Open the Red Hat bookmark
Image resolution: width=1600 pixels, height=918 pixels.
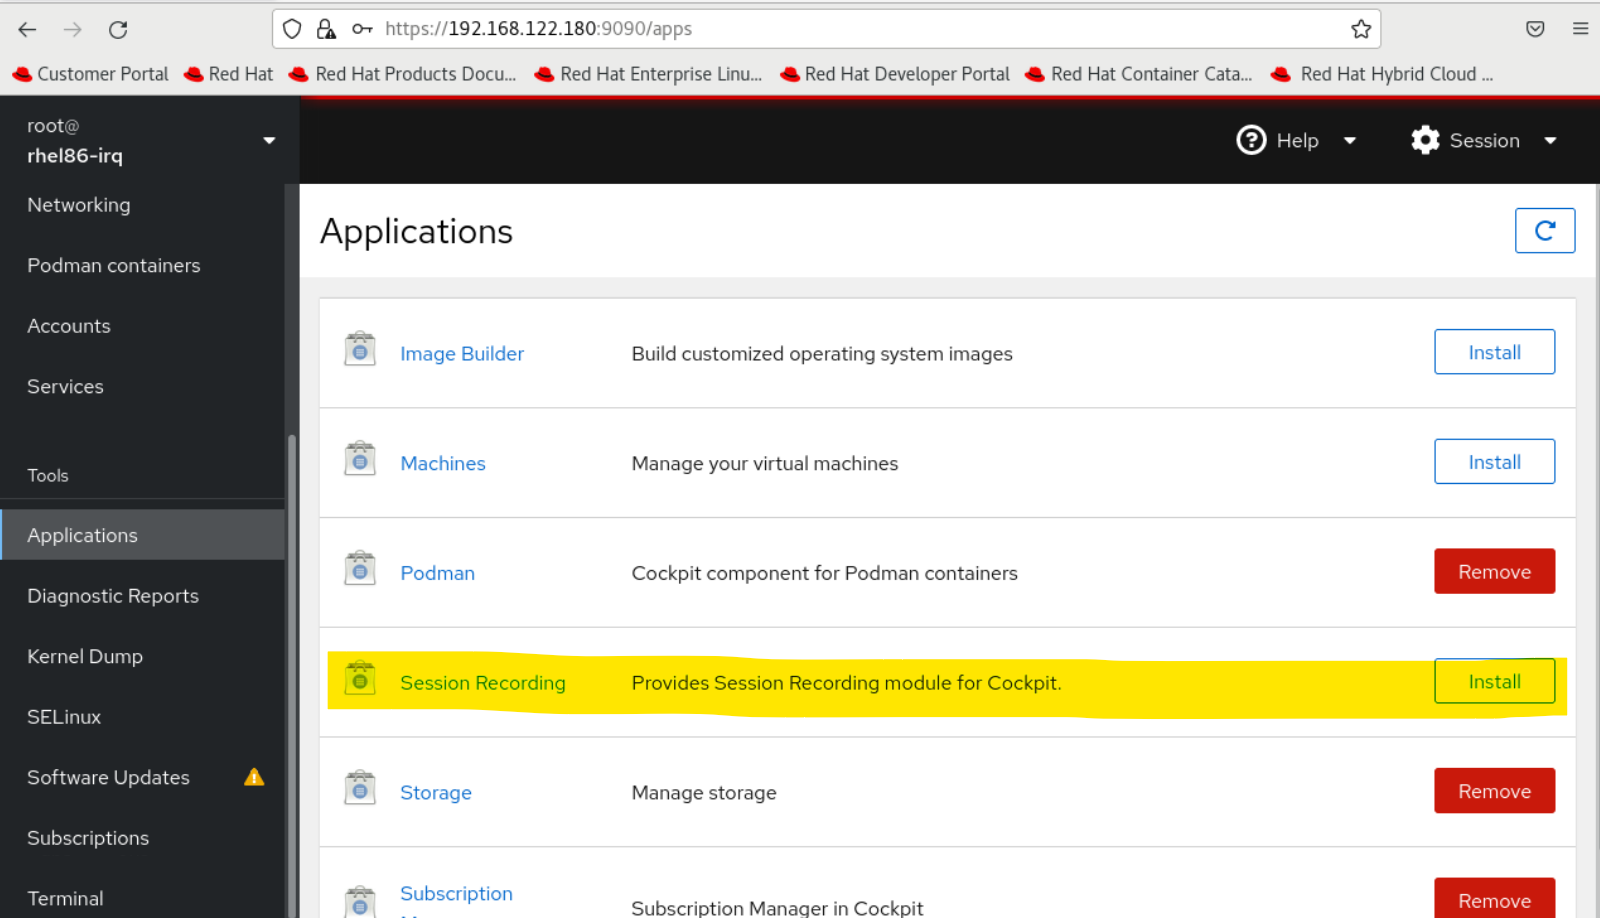229,74
